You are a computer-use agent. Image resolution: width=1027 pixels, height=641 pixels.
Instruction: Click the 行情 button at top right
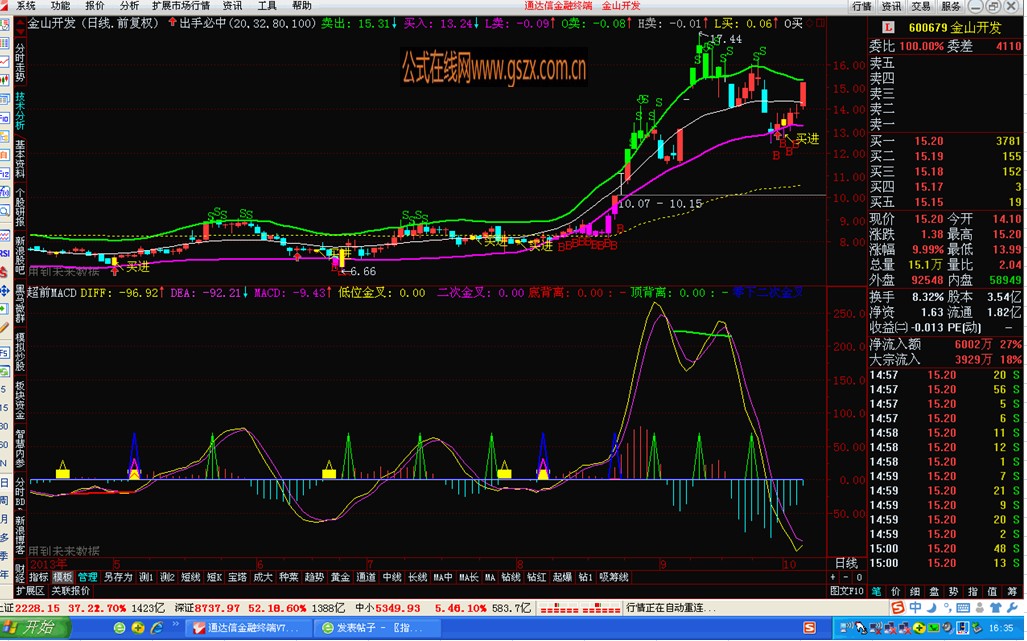click(862, 6)
